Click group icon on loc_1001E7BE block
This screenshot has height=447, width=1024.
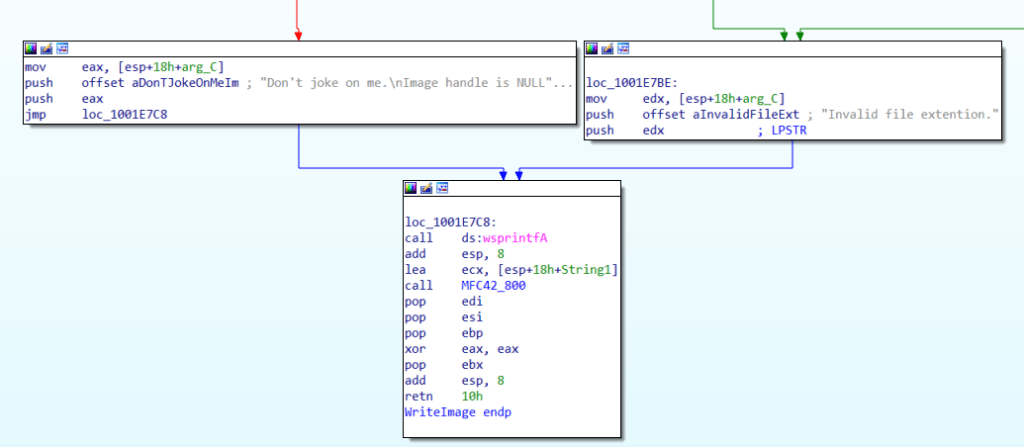623,48
